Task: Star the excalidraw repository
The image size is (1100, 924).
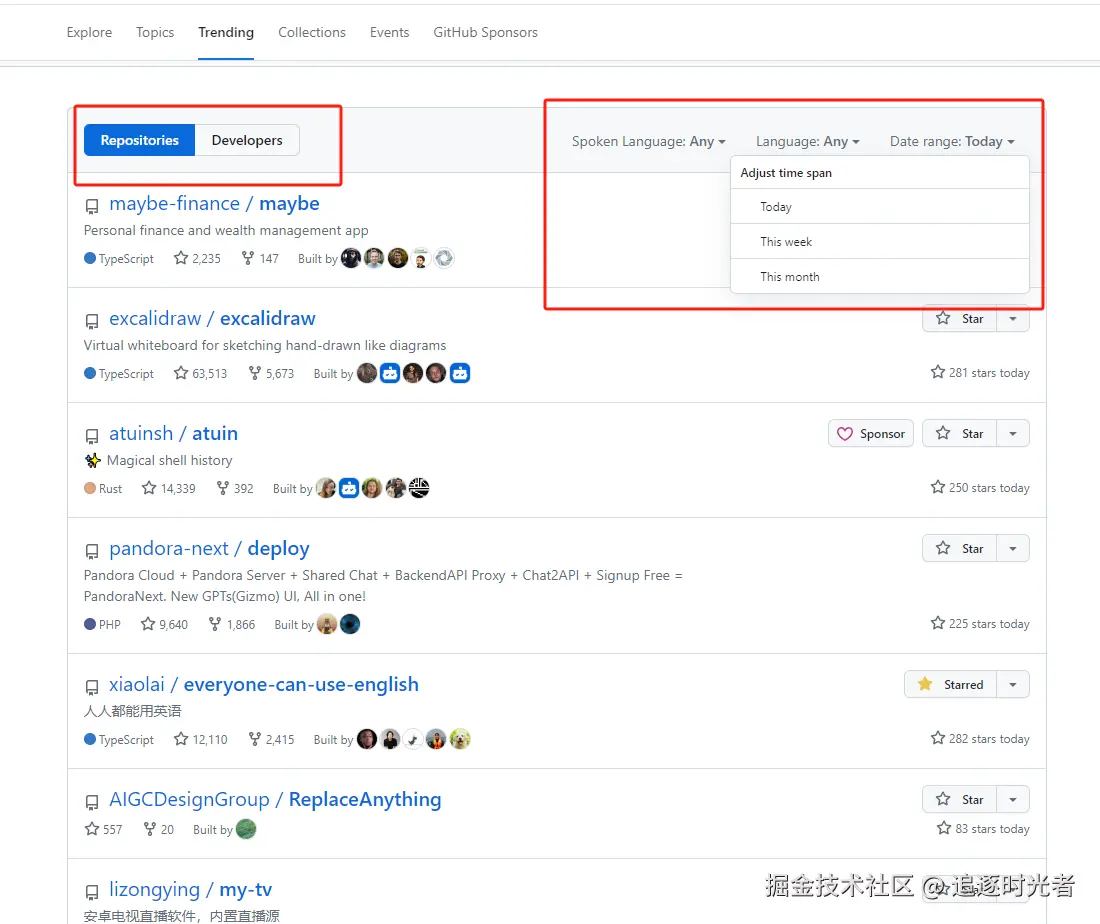Action: click(x=959, y=319)
